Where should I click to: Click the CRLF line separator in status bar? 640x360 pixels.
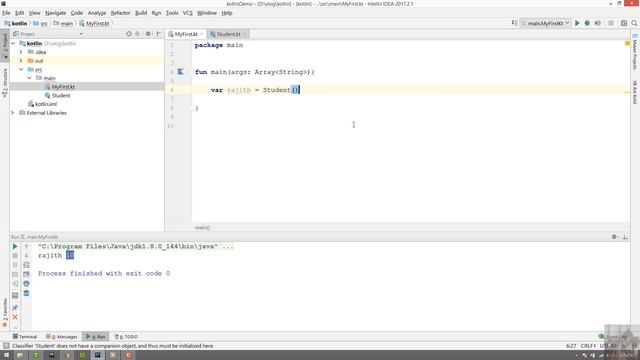point(588,346)
